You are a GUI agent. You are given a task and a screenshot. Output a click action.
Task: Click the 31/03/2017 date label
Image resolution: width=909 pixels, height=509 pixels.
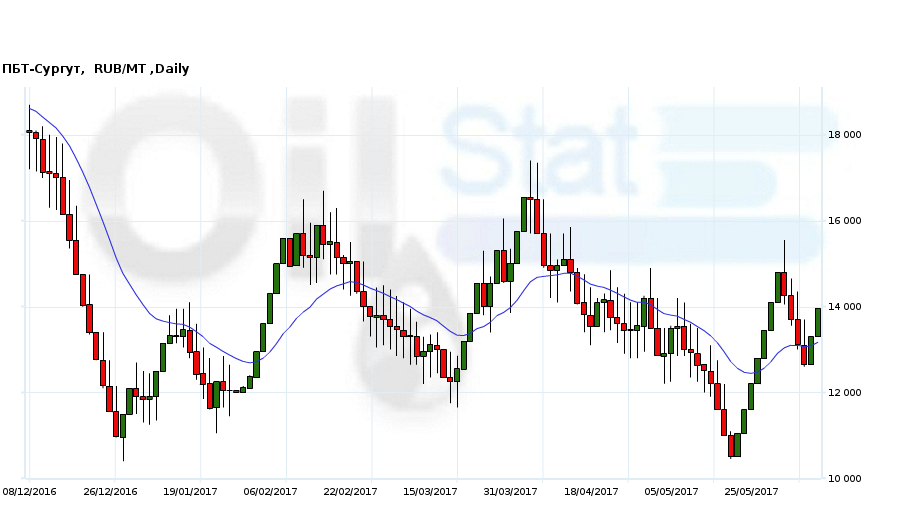coord(510,491)
